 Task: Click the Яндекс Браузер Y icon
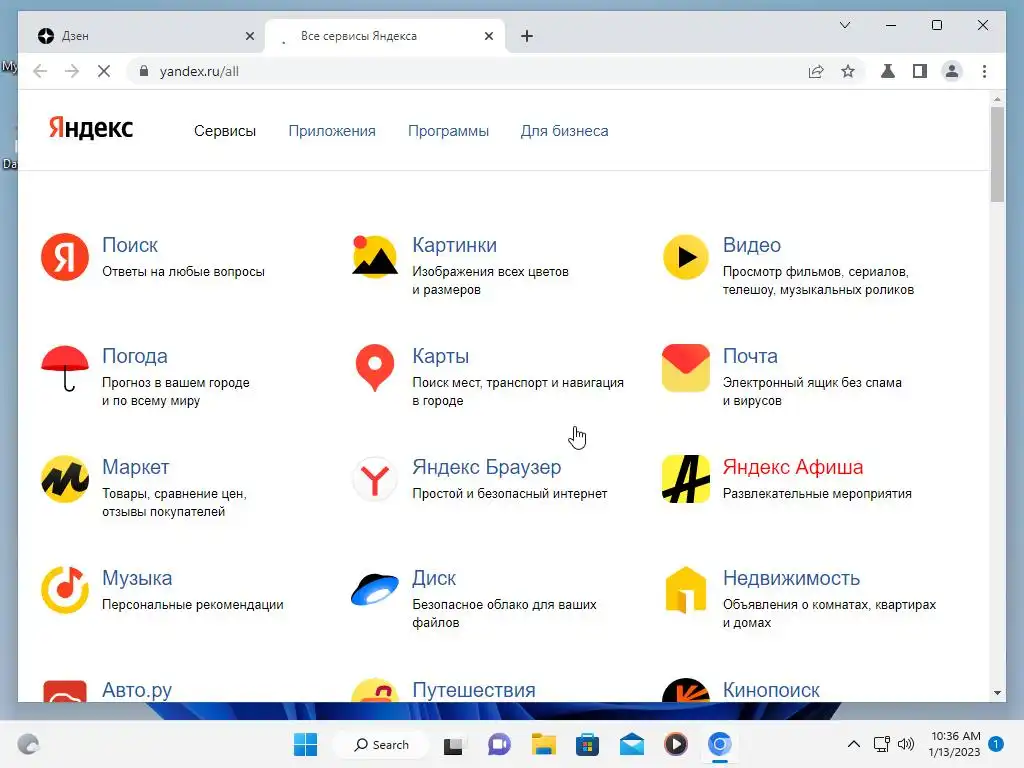pyautogui.click(x=375, y=479)
